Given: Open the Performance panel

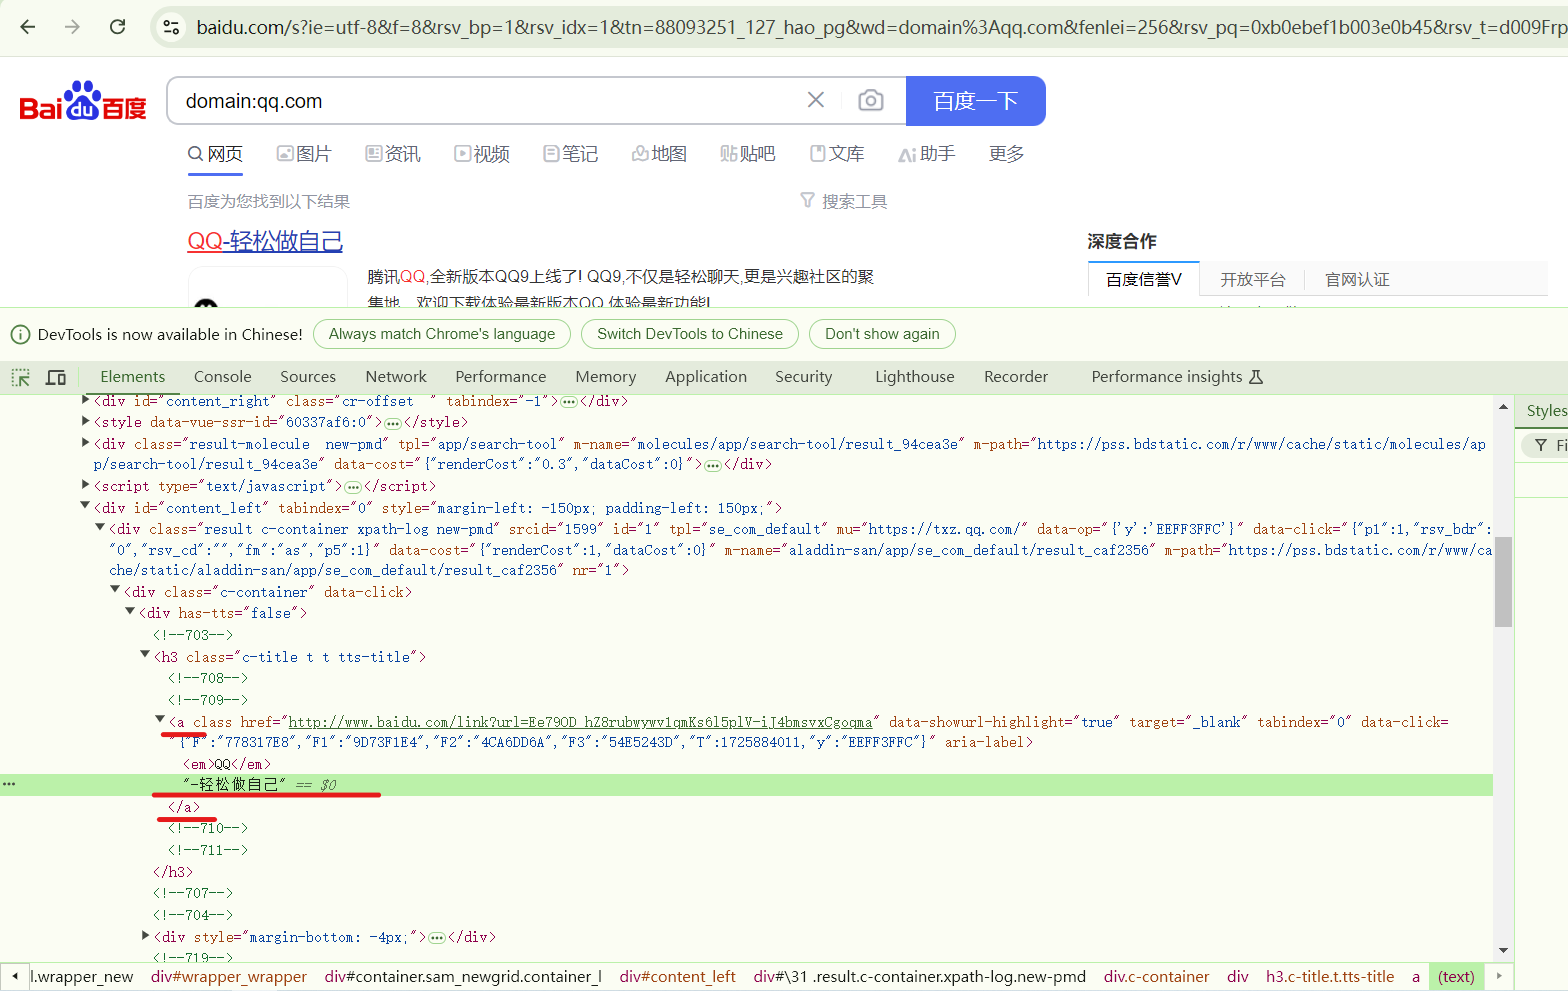Looking at the screenshot, I should point(501,377).
